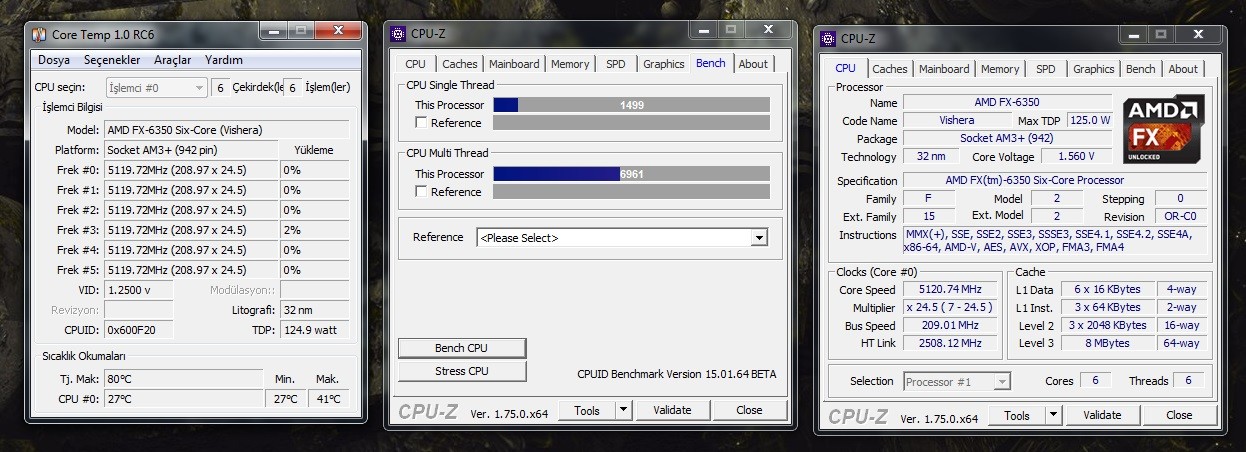The image size is (1246, 452).
Task: Click Bus Speed 209.01 MHz value
Action: coord(951,325)
